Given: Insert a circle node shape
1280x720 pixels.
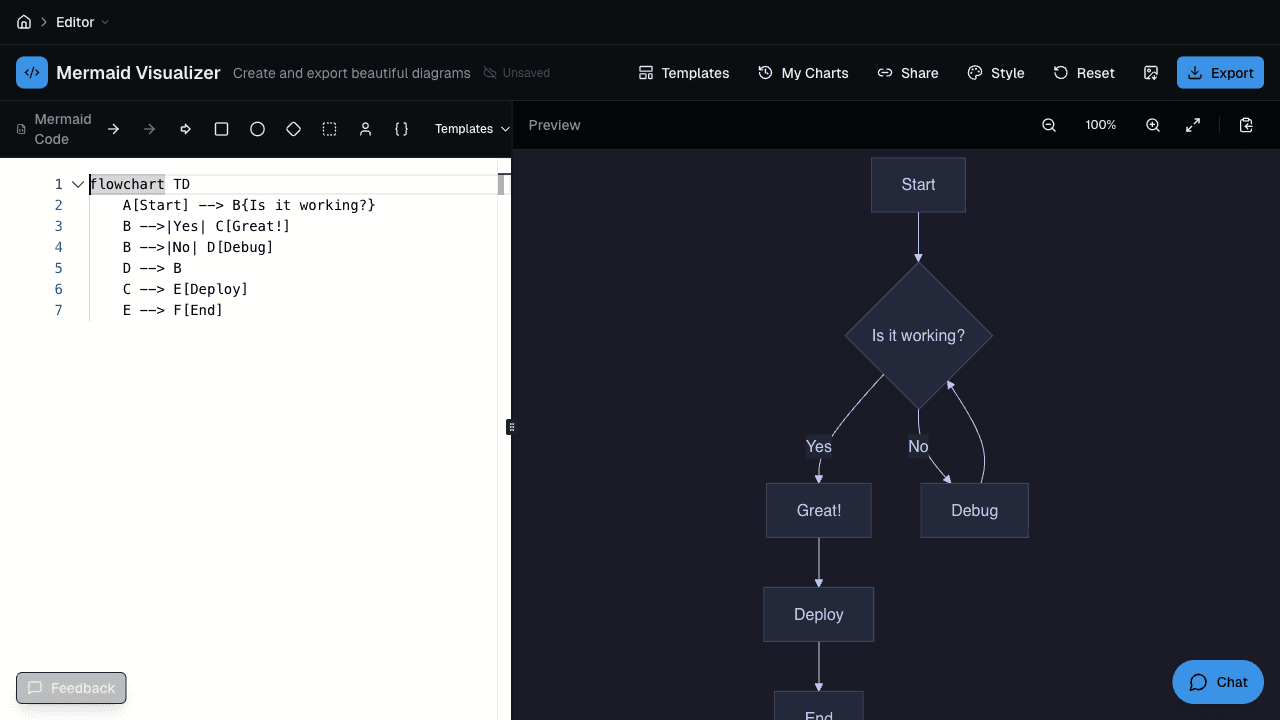Looking at the screenshot, I should click(257, 129).
